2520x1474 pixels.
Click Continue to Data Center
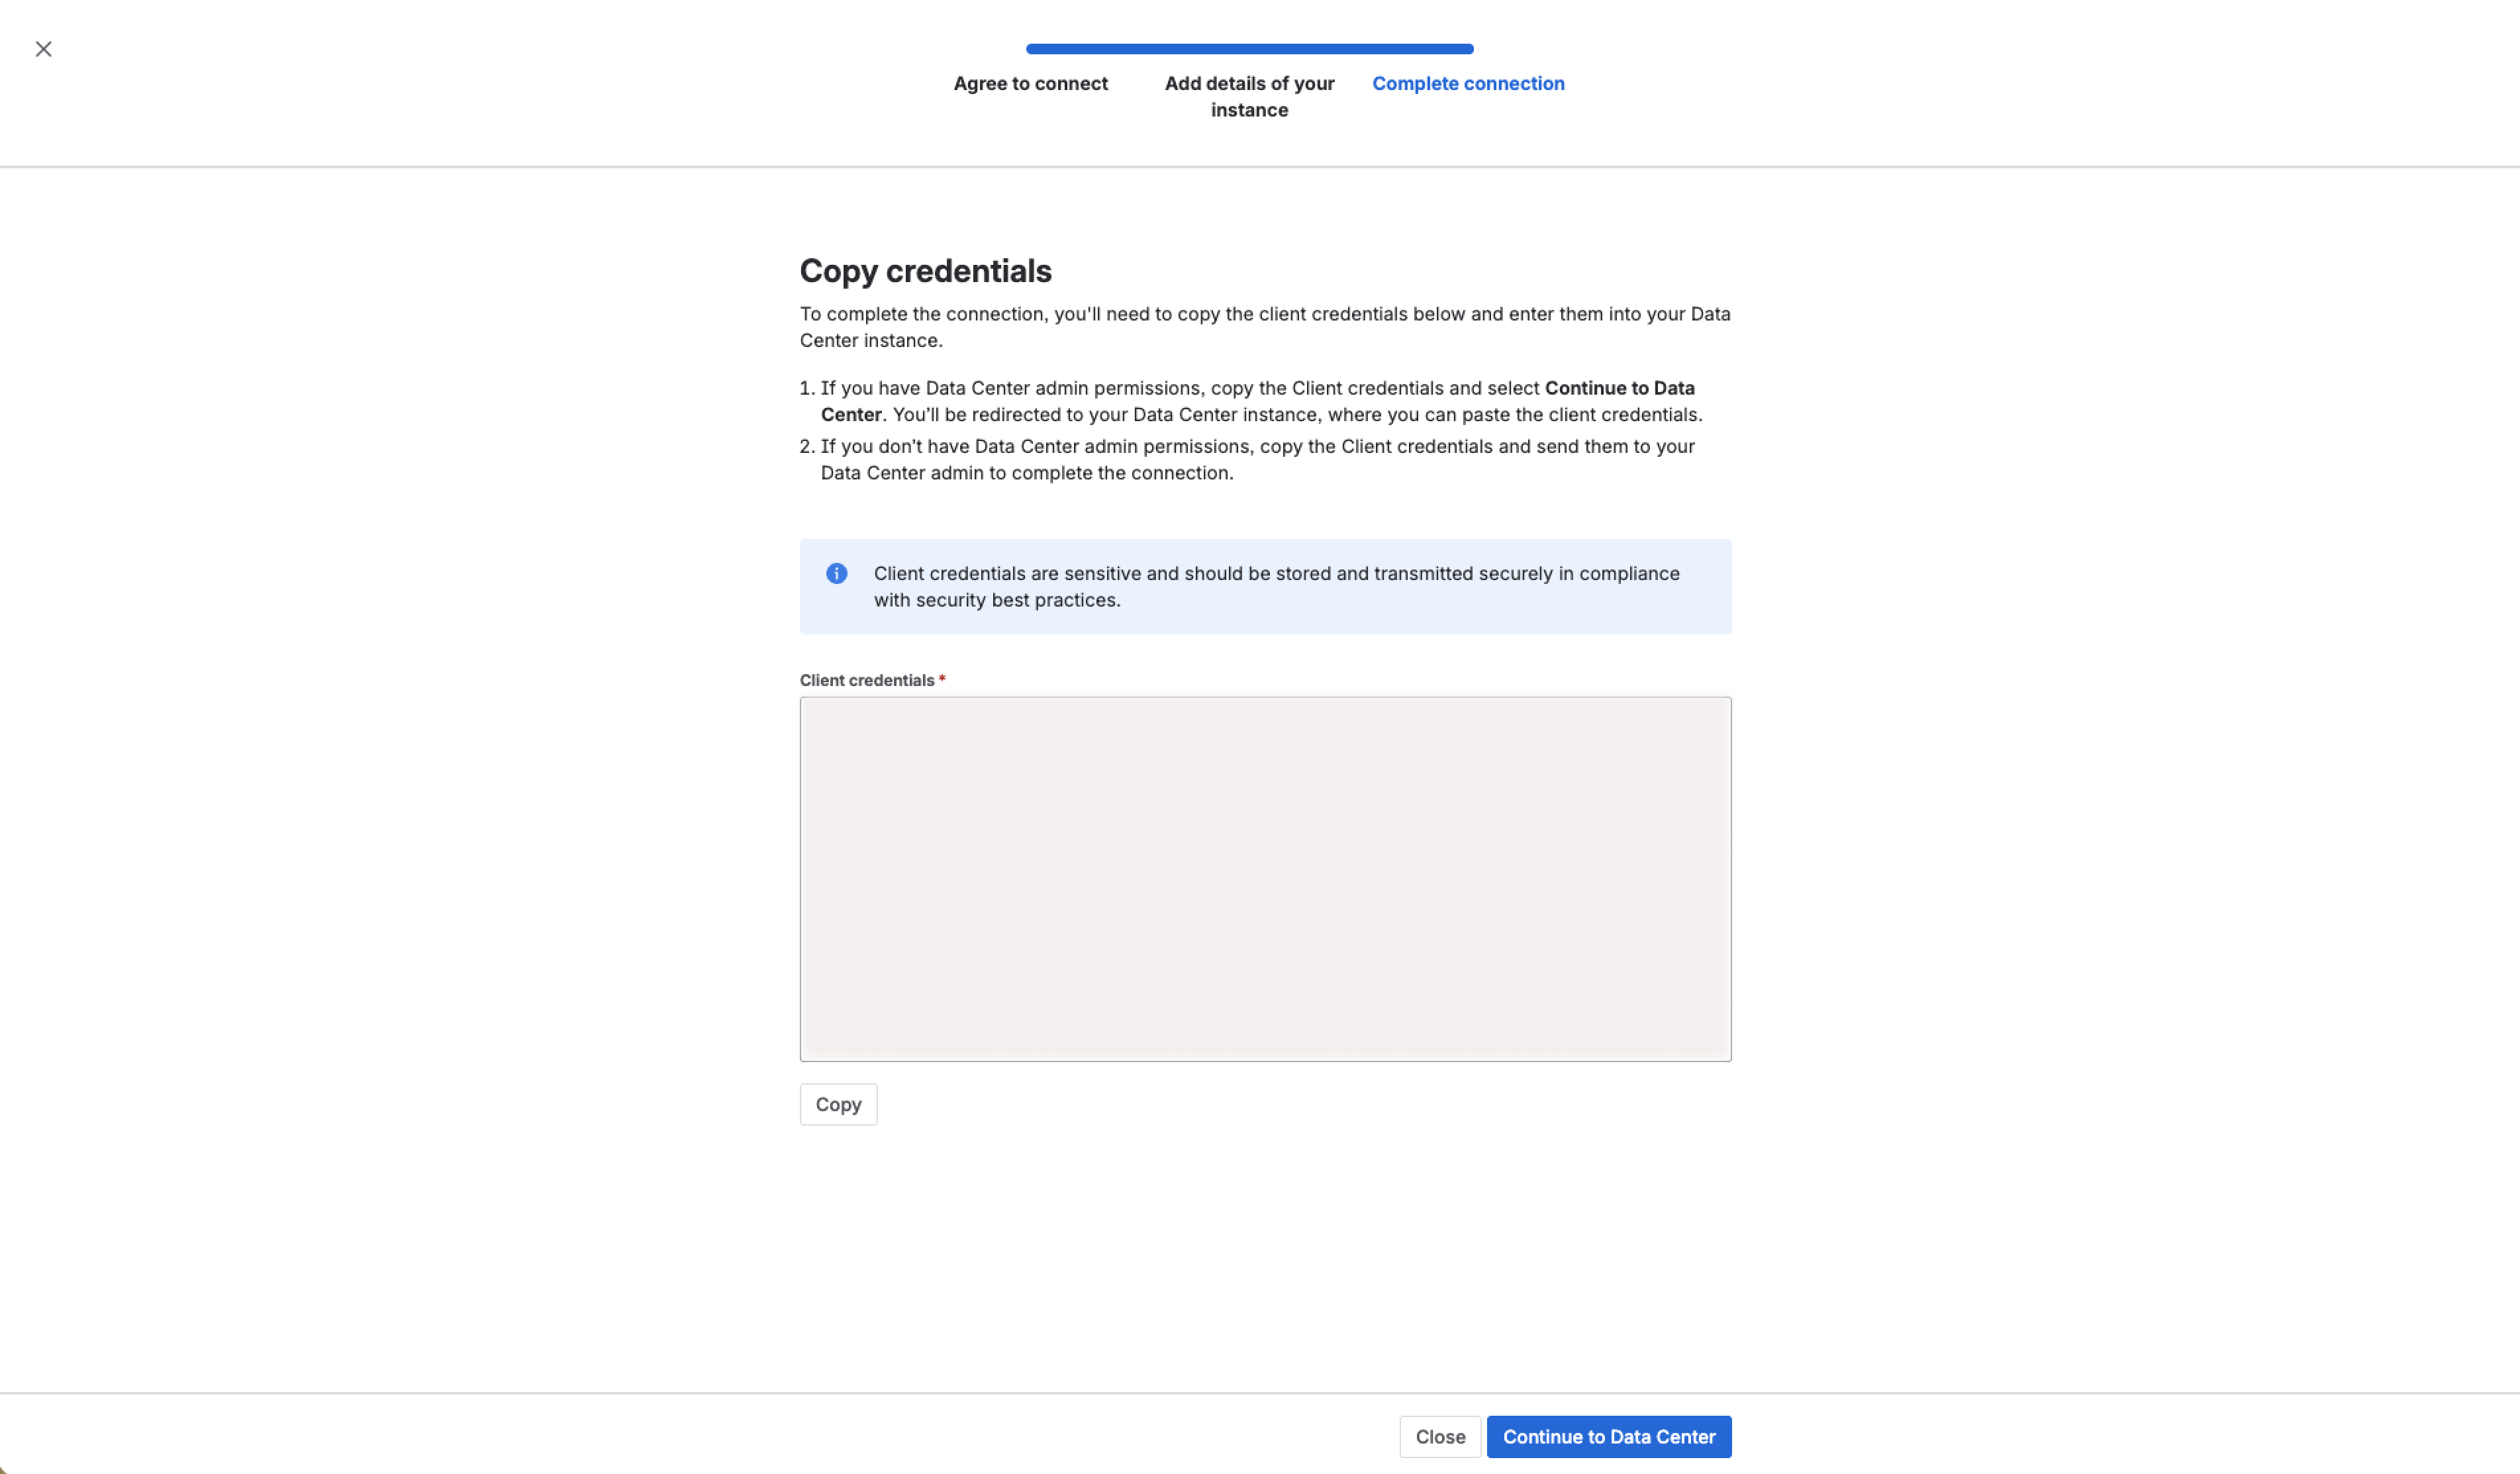pyautogui.click(x=1608, y=1437)
